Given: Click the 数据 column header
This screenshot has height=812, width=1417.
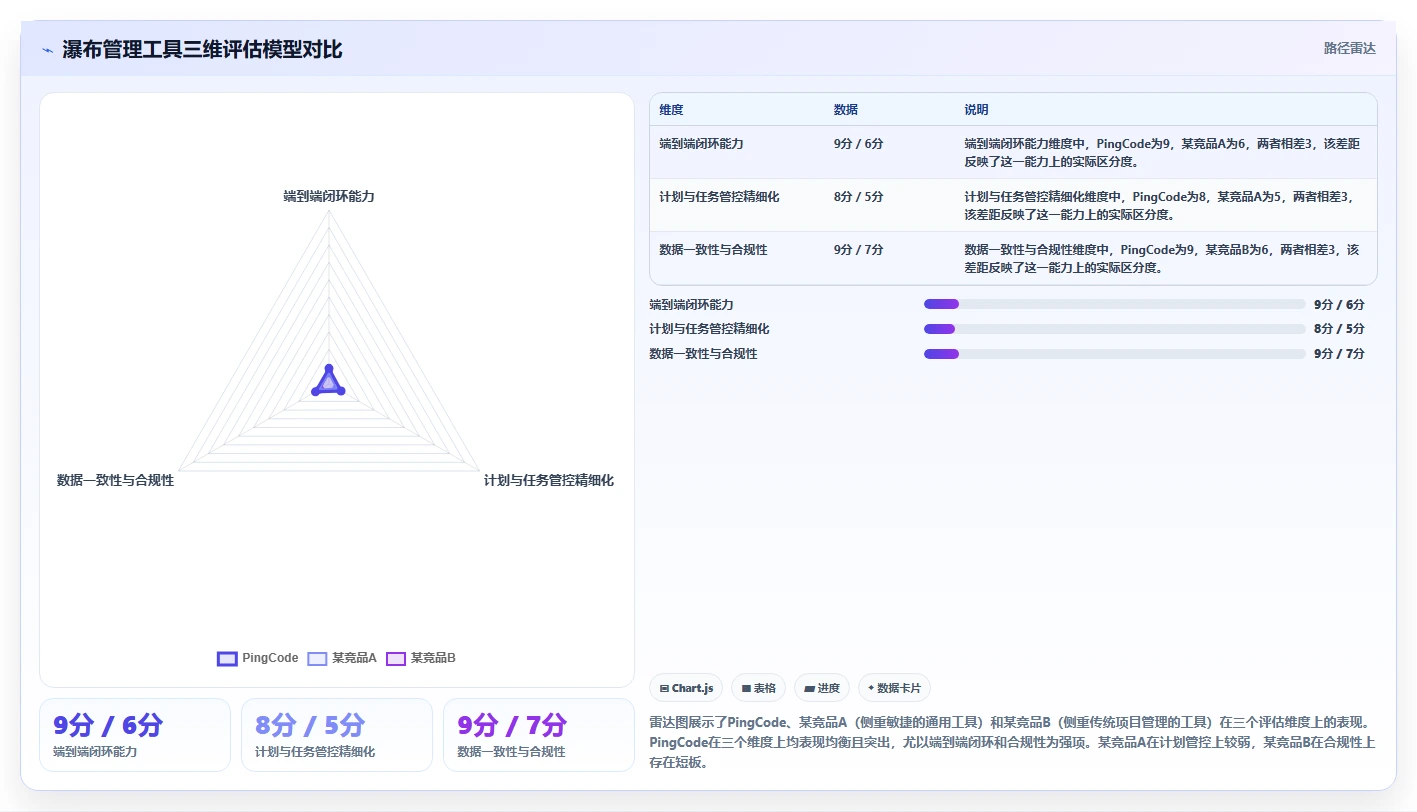Looking at the screenshot, I should (x=845, y=110).
